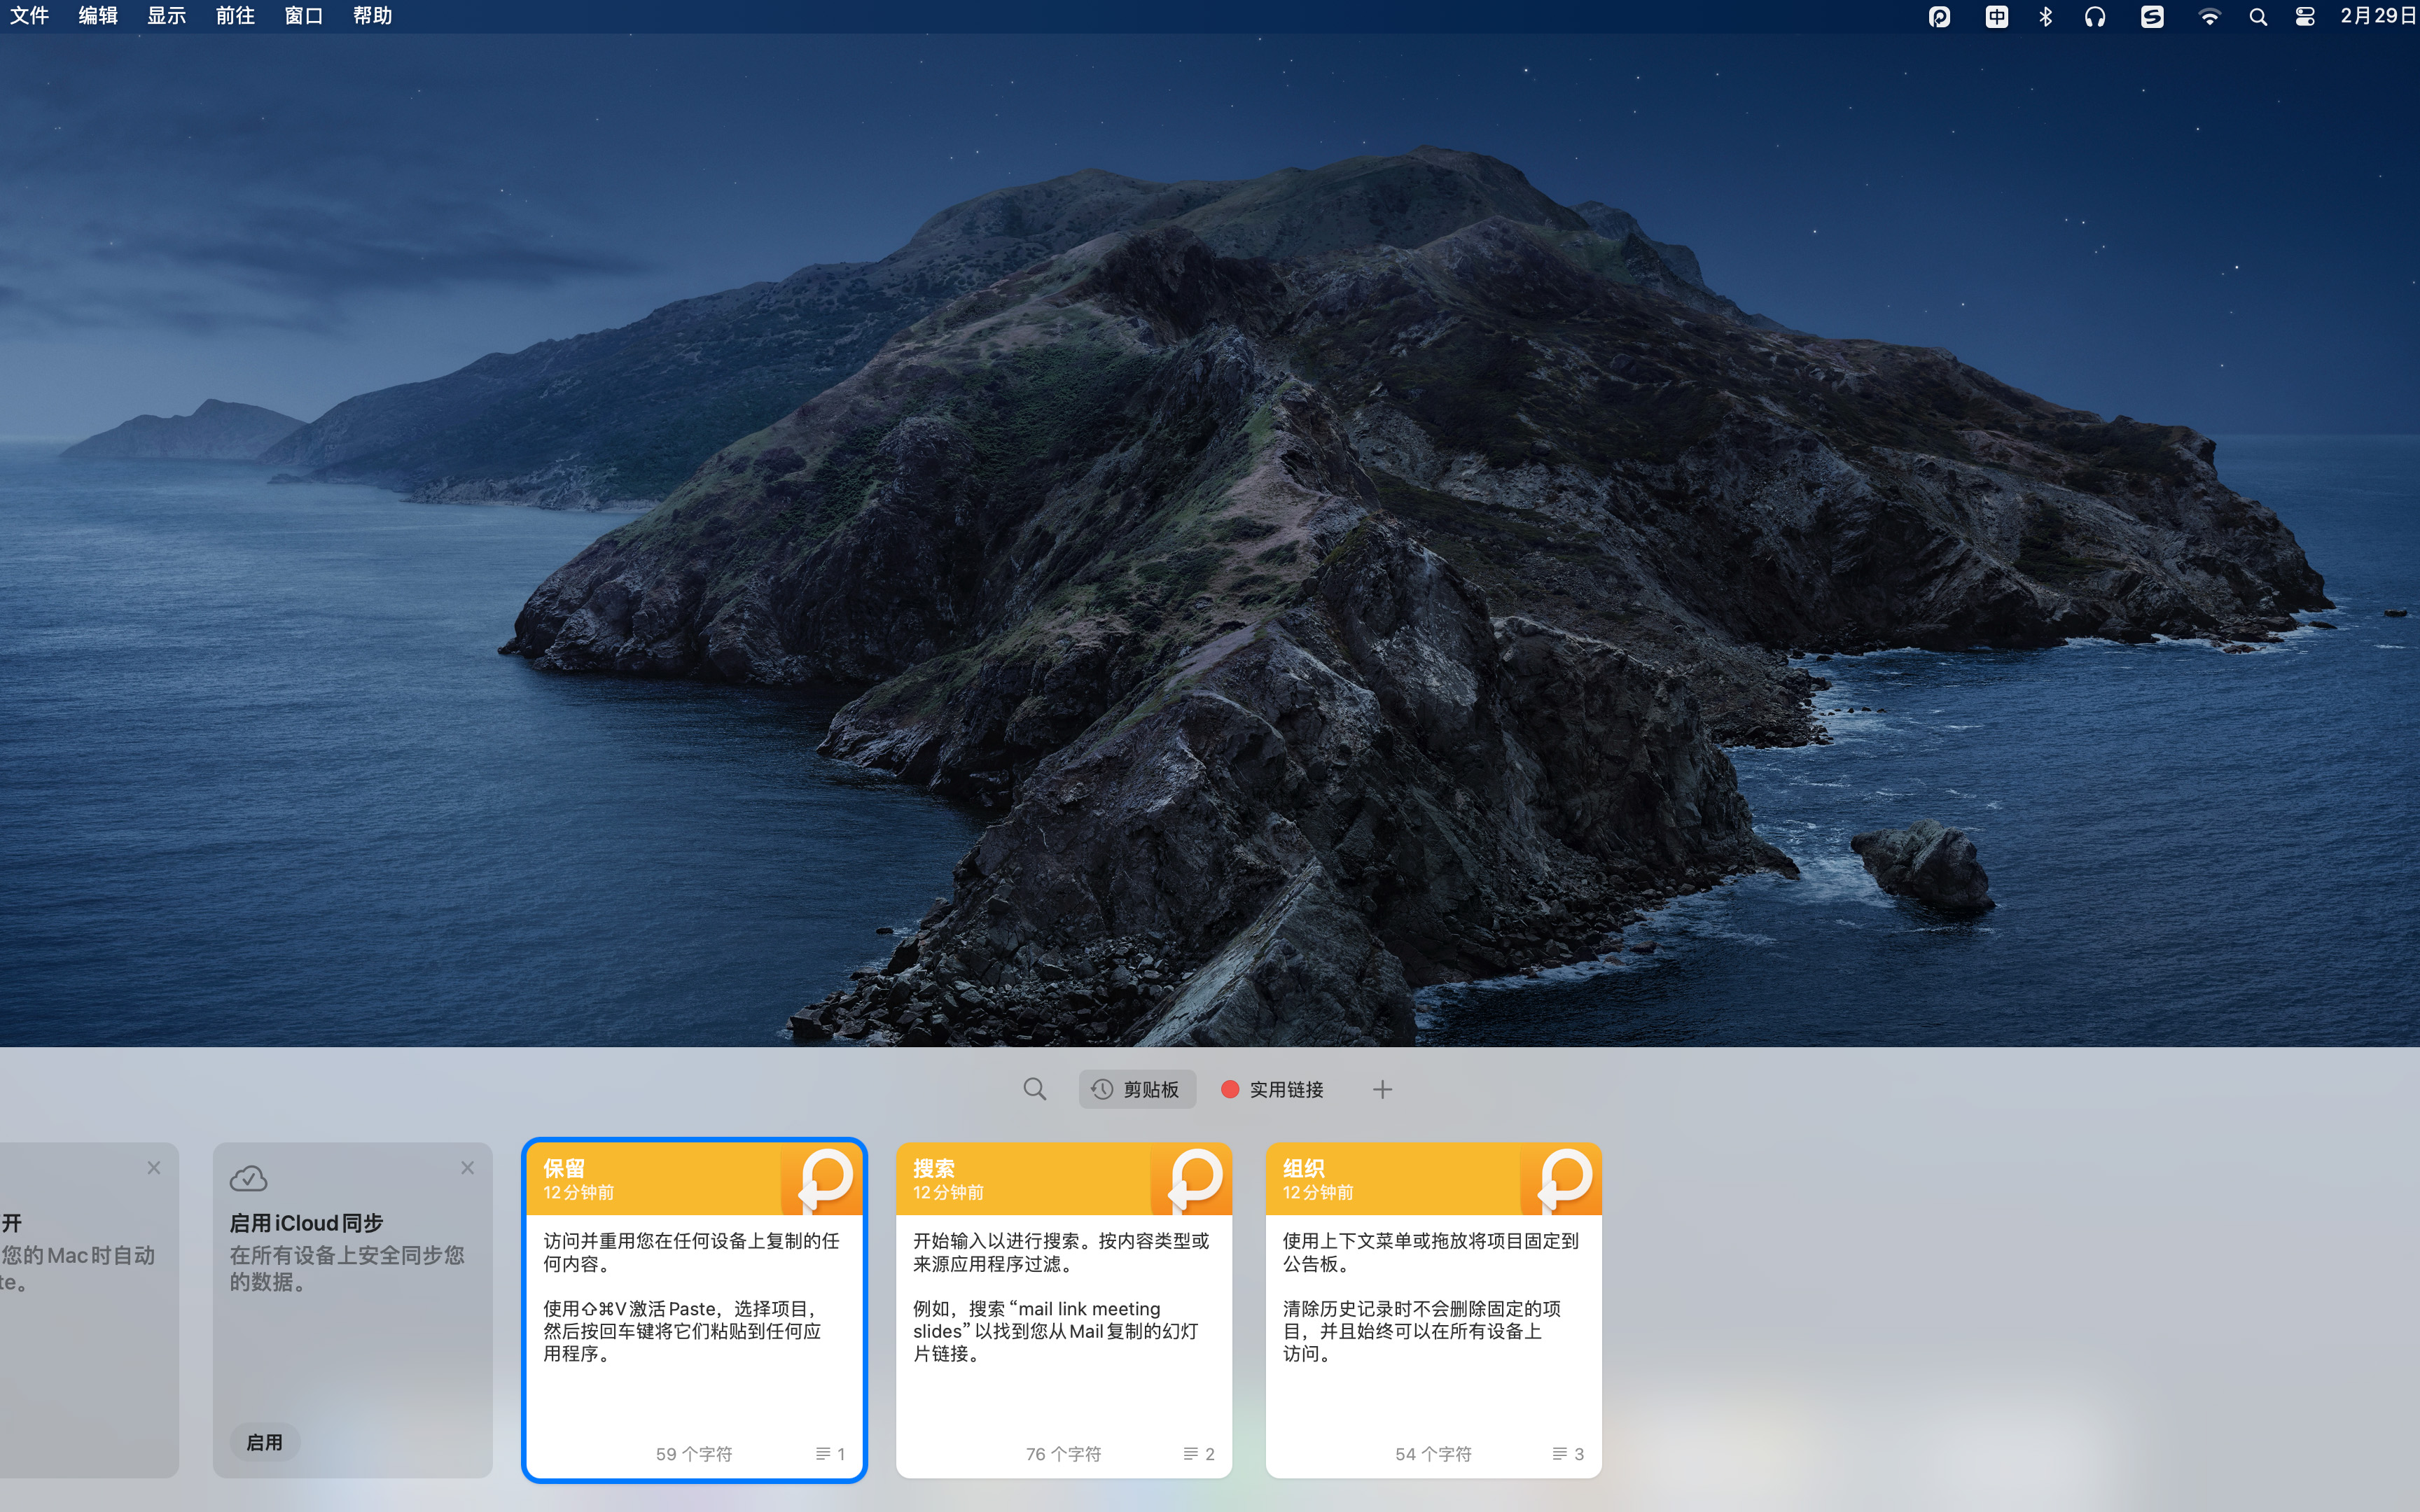Click the 搜索 card title
2420x1512 pixels.
934,1168
